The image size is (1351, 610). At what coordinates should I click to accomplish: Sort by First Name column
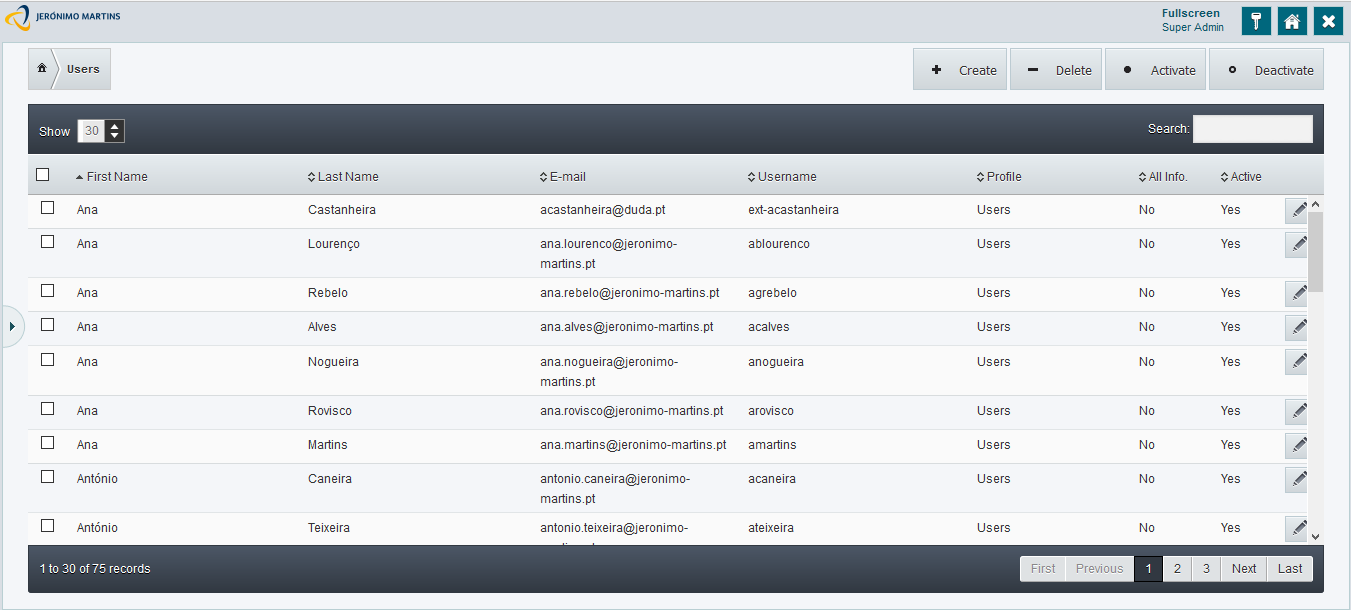(x=111, y=177)
